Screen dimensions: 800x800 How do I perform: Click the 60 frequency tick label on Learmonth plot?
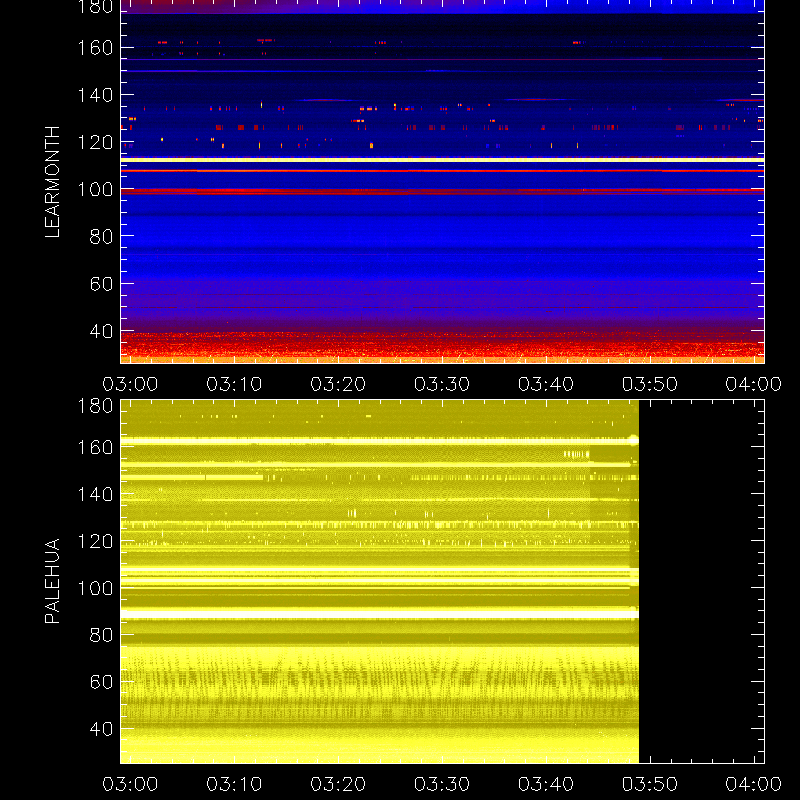point(101,284)
